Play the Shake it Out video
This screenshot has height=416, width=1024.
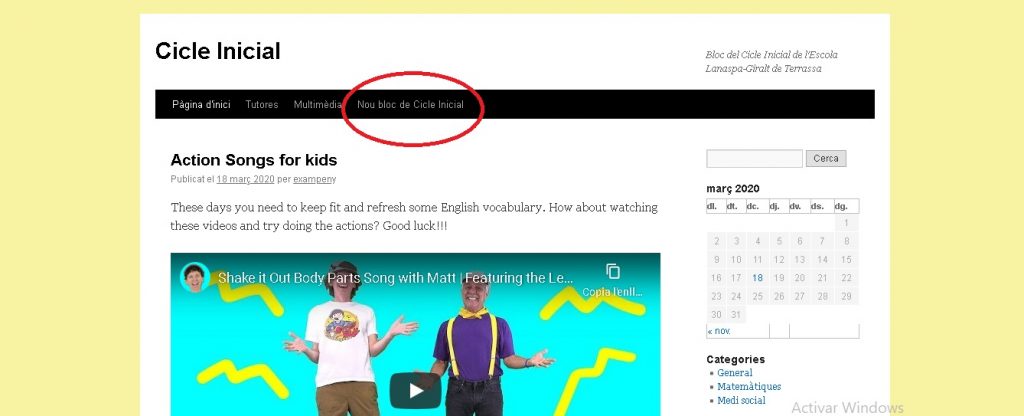pos(415,391)
